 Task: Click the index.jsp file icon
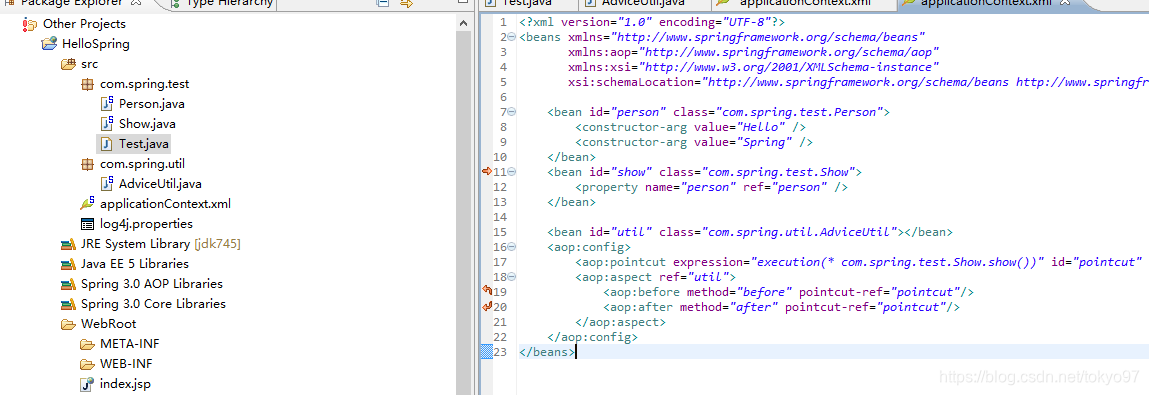tap(87, 383)
